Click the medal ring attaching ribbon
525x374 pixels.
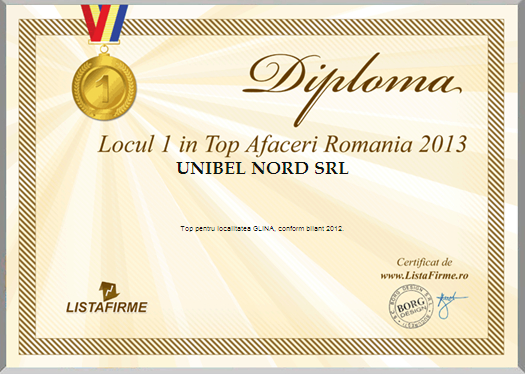point(104,49)
